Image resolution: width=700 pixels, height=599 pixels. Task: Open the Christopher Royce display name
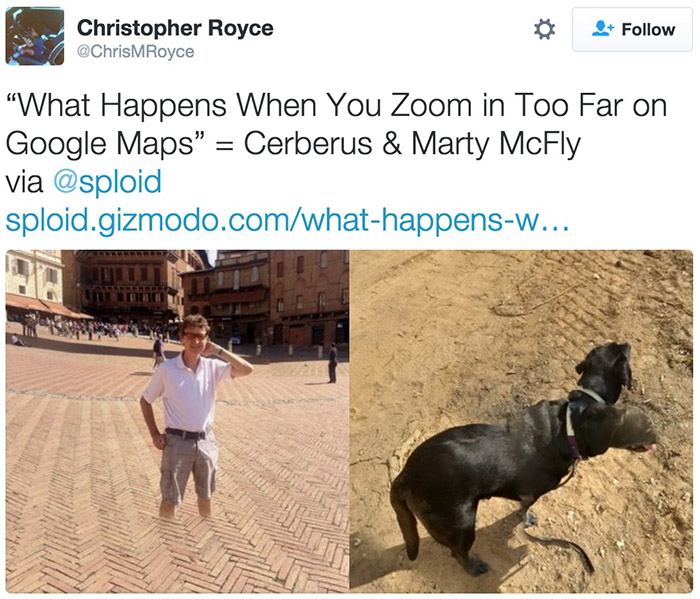coord(175,28)
